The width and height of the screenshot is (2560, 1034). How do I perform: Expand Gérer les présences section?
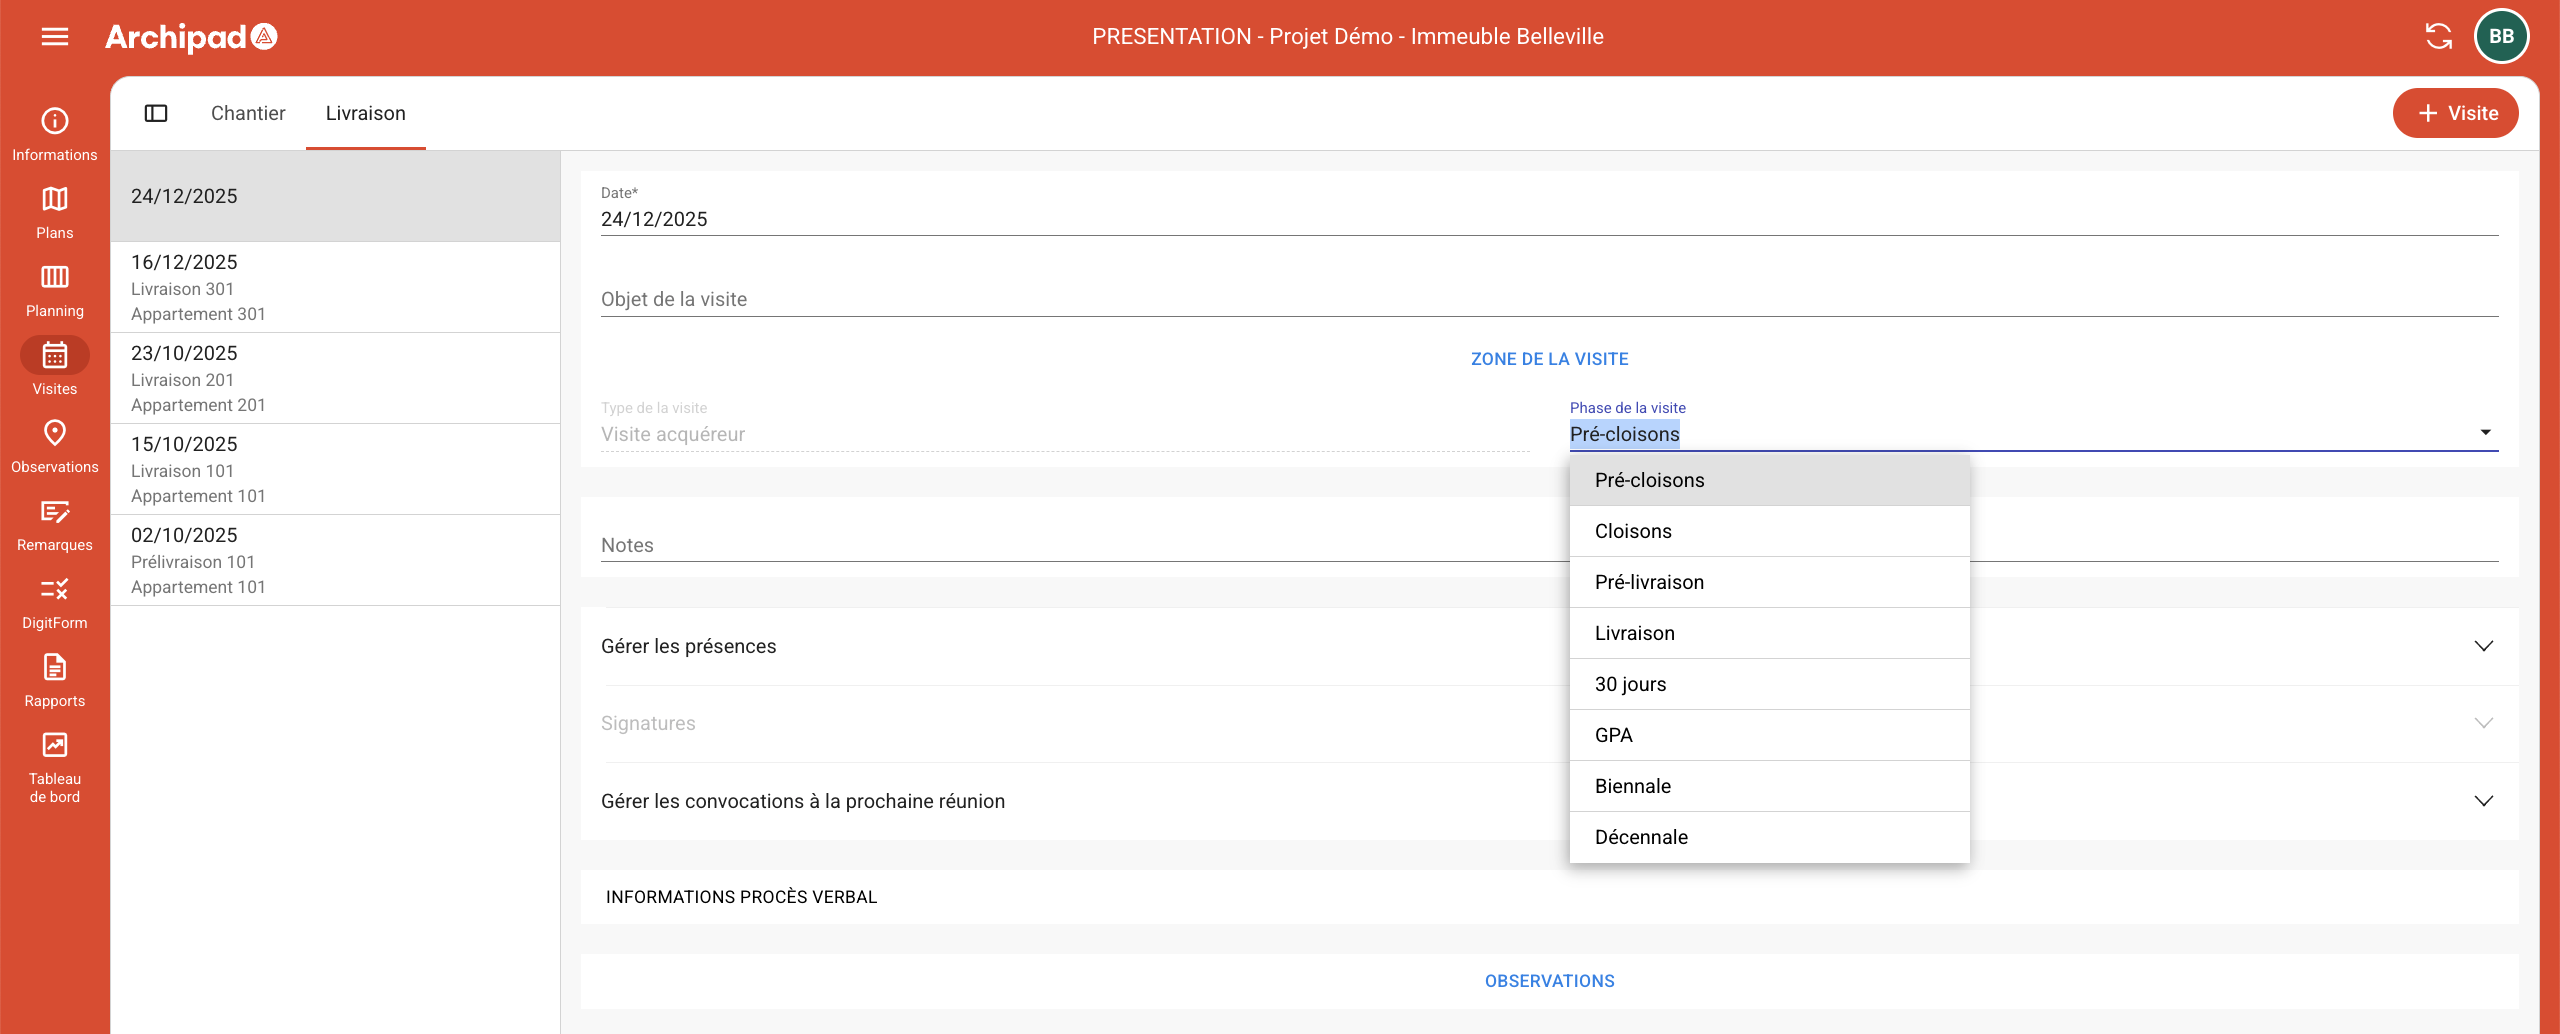click(x=2483, y=646)
